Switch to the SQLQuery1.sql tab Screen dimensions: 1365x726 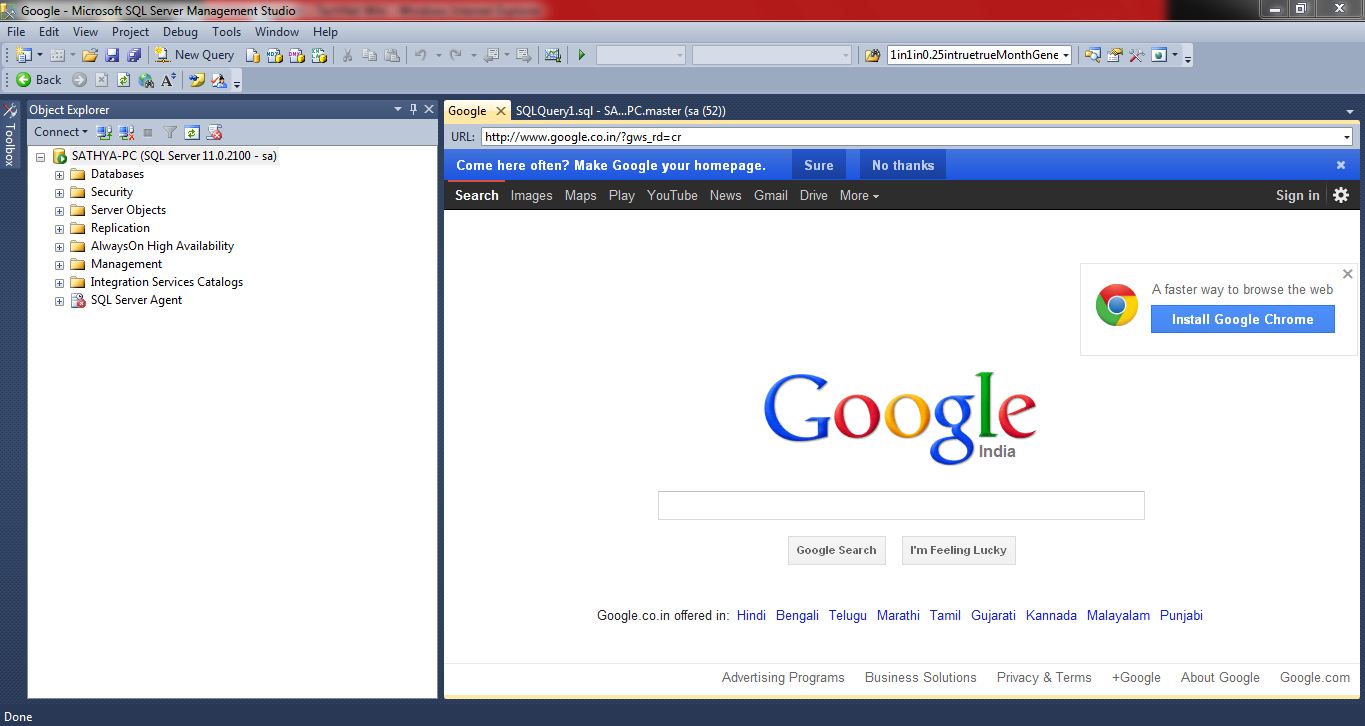coord(620,111)
